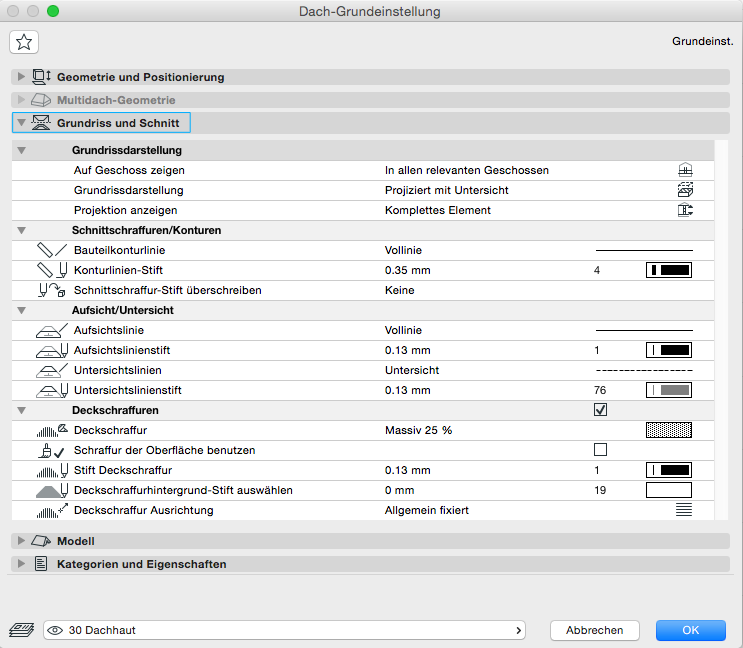Click the Deckschraffur Ausrichtung orientation icon
The image size is (743, 648).
click(x=684, y=510)
